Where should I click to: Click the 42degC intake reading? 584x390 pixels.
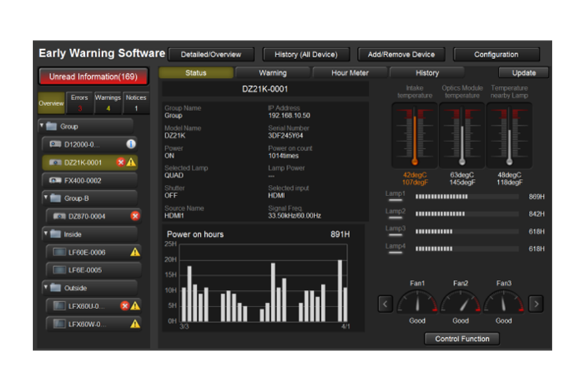(415, 175)
